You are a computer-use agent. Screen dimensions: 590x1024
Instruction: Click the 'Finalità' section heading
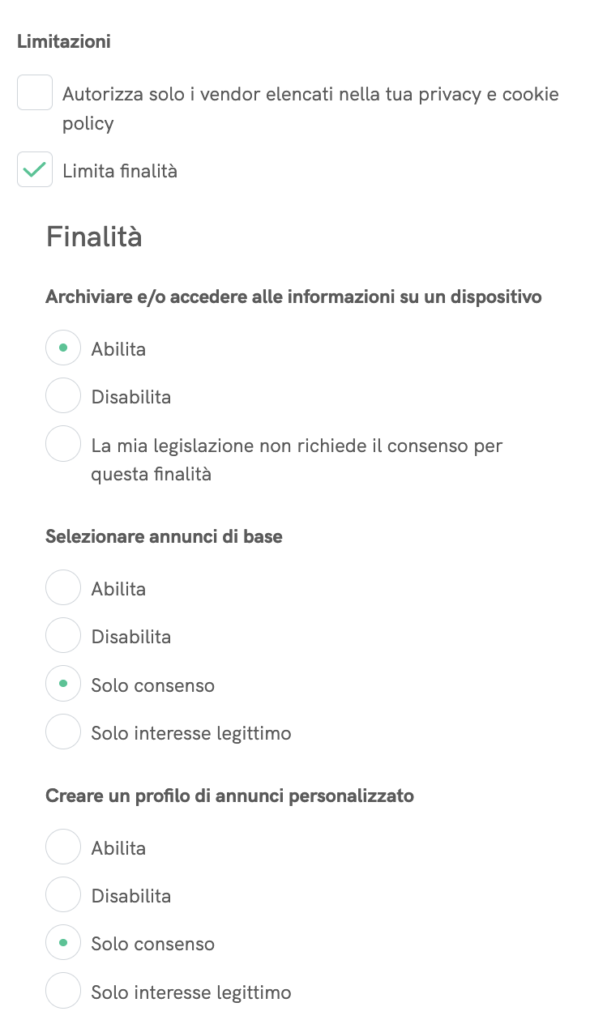95,237
